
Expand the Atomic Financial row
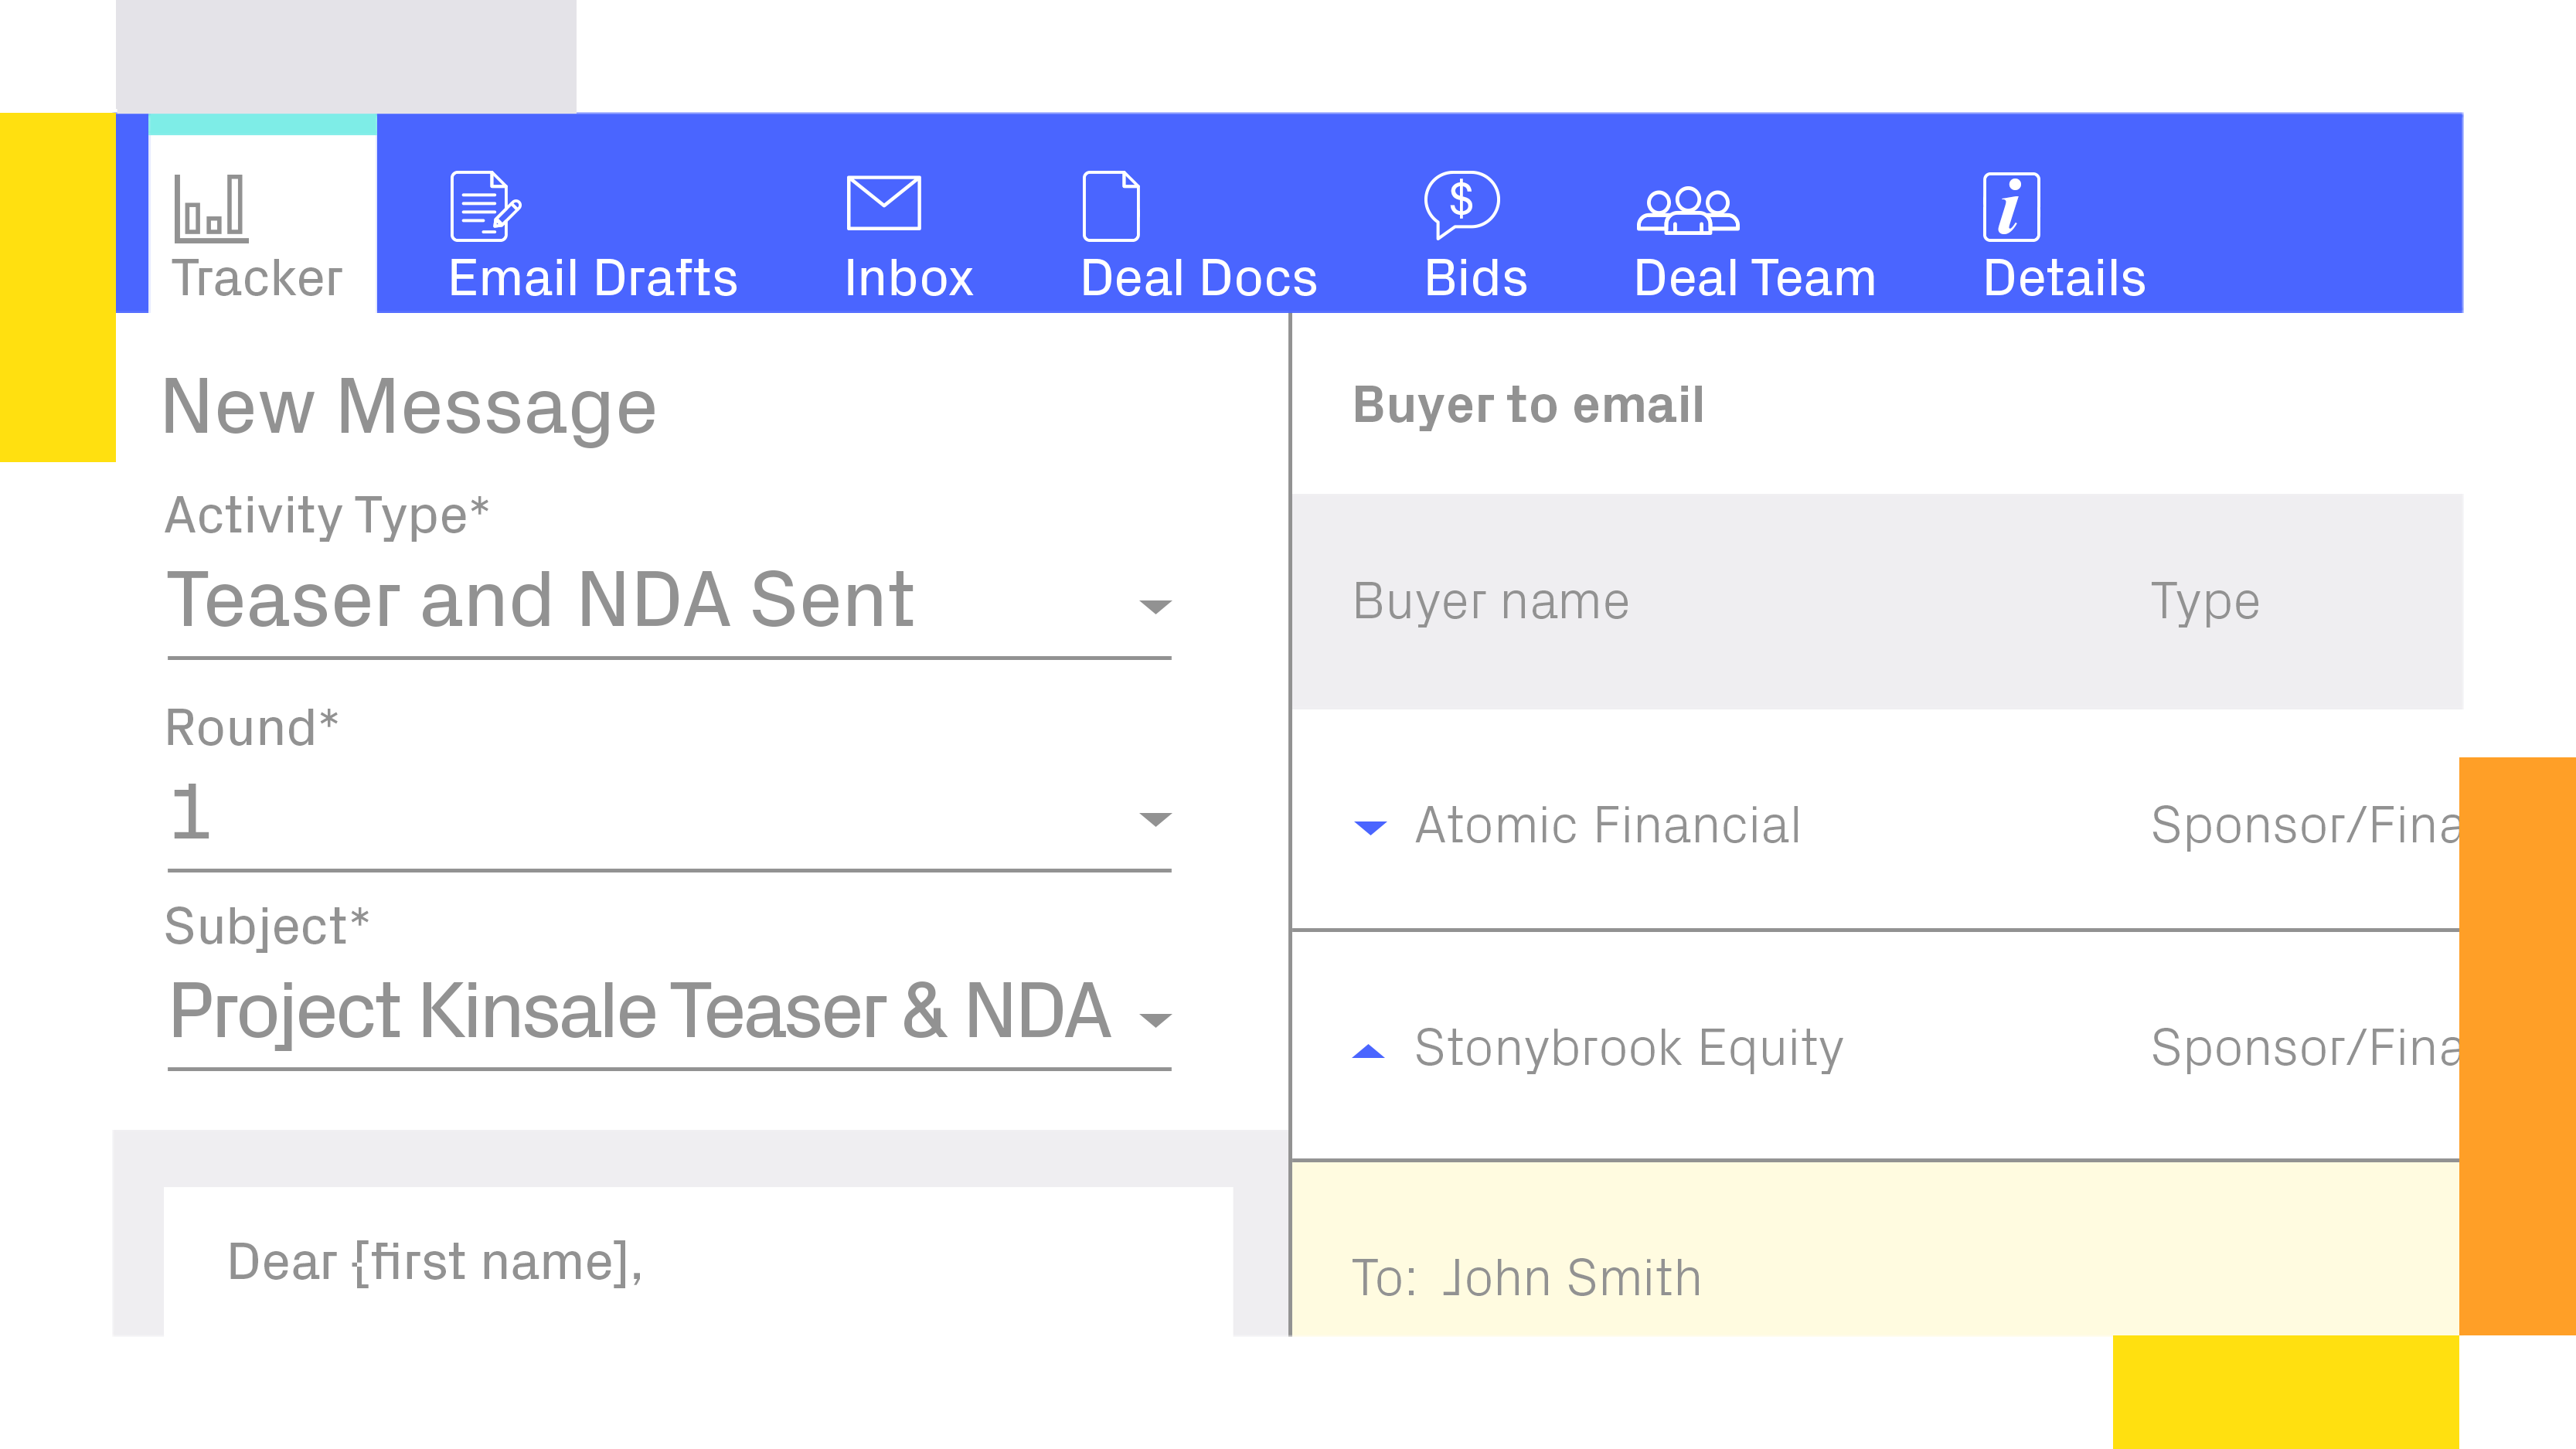coord(1369,827)
